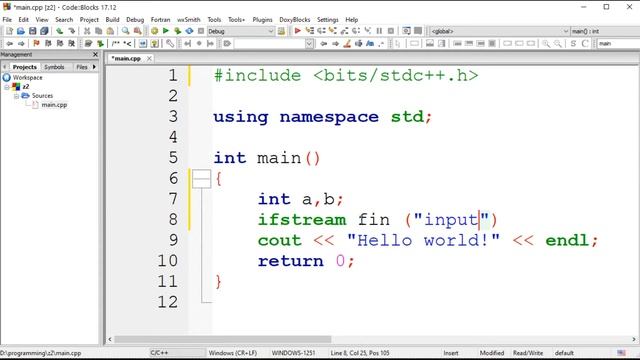This screenshot has height=360, width=640.
Task: Click line number 9 in the margin
Action: click(173, 240)
